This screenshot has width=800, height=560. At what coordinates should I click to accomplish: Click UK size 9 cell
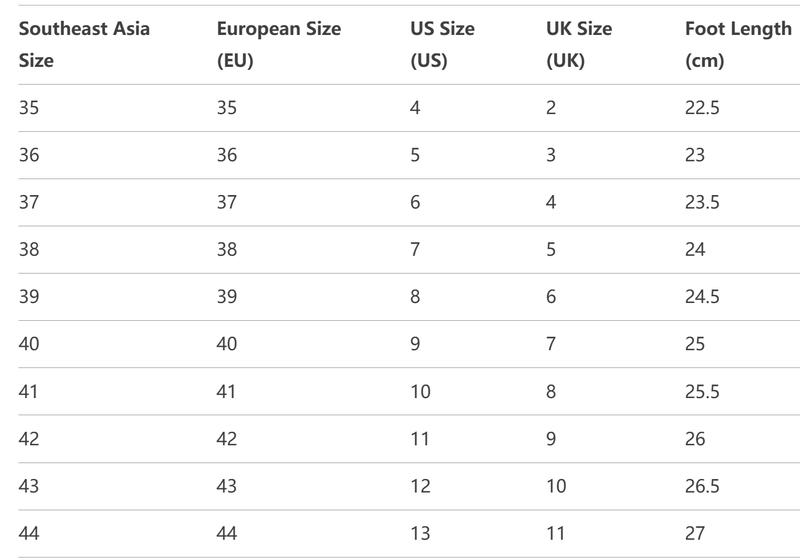[x=551, y=439]
